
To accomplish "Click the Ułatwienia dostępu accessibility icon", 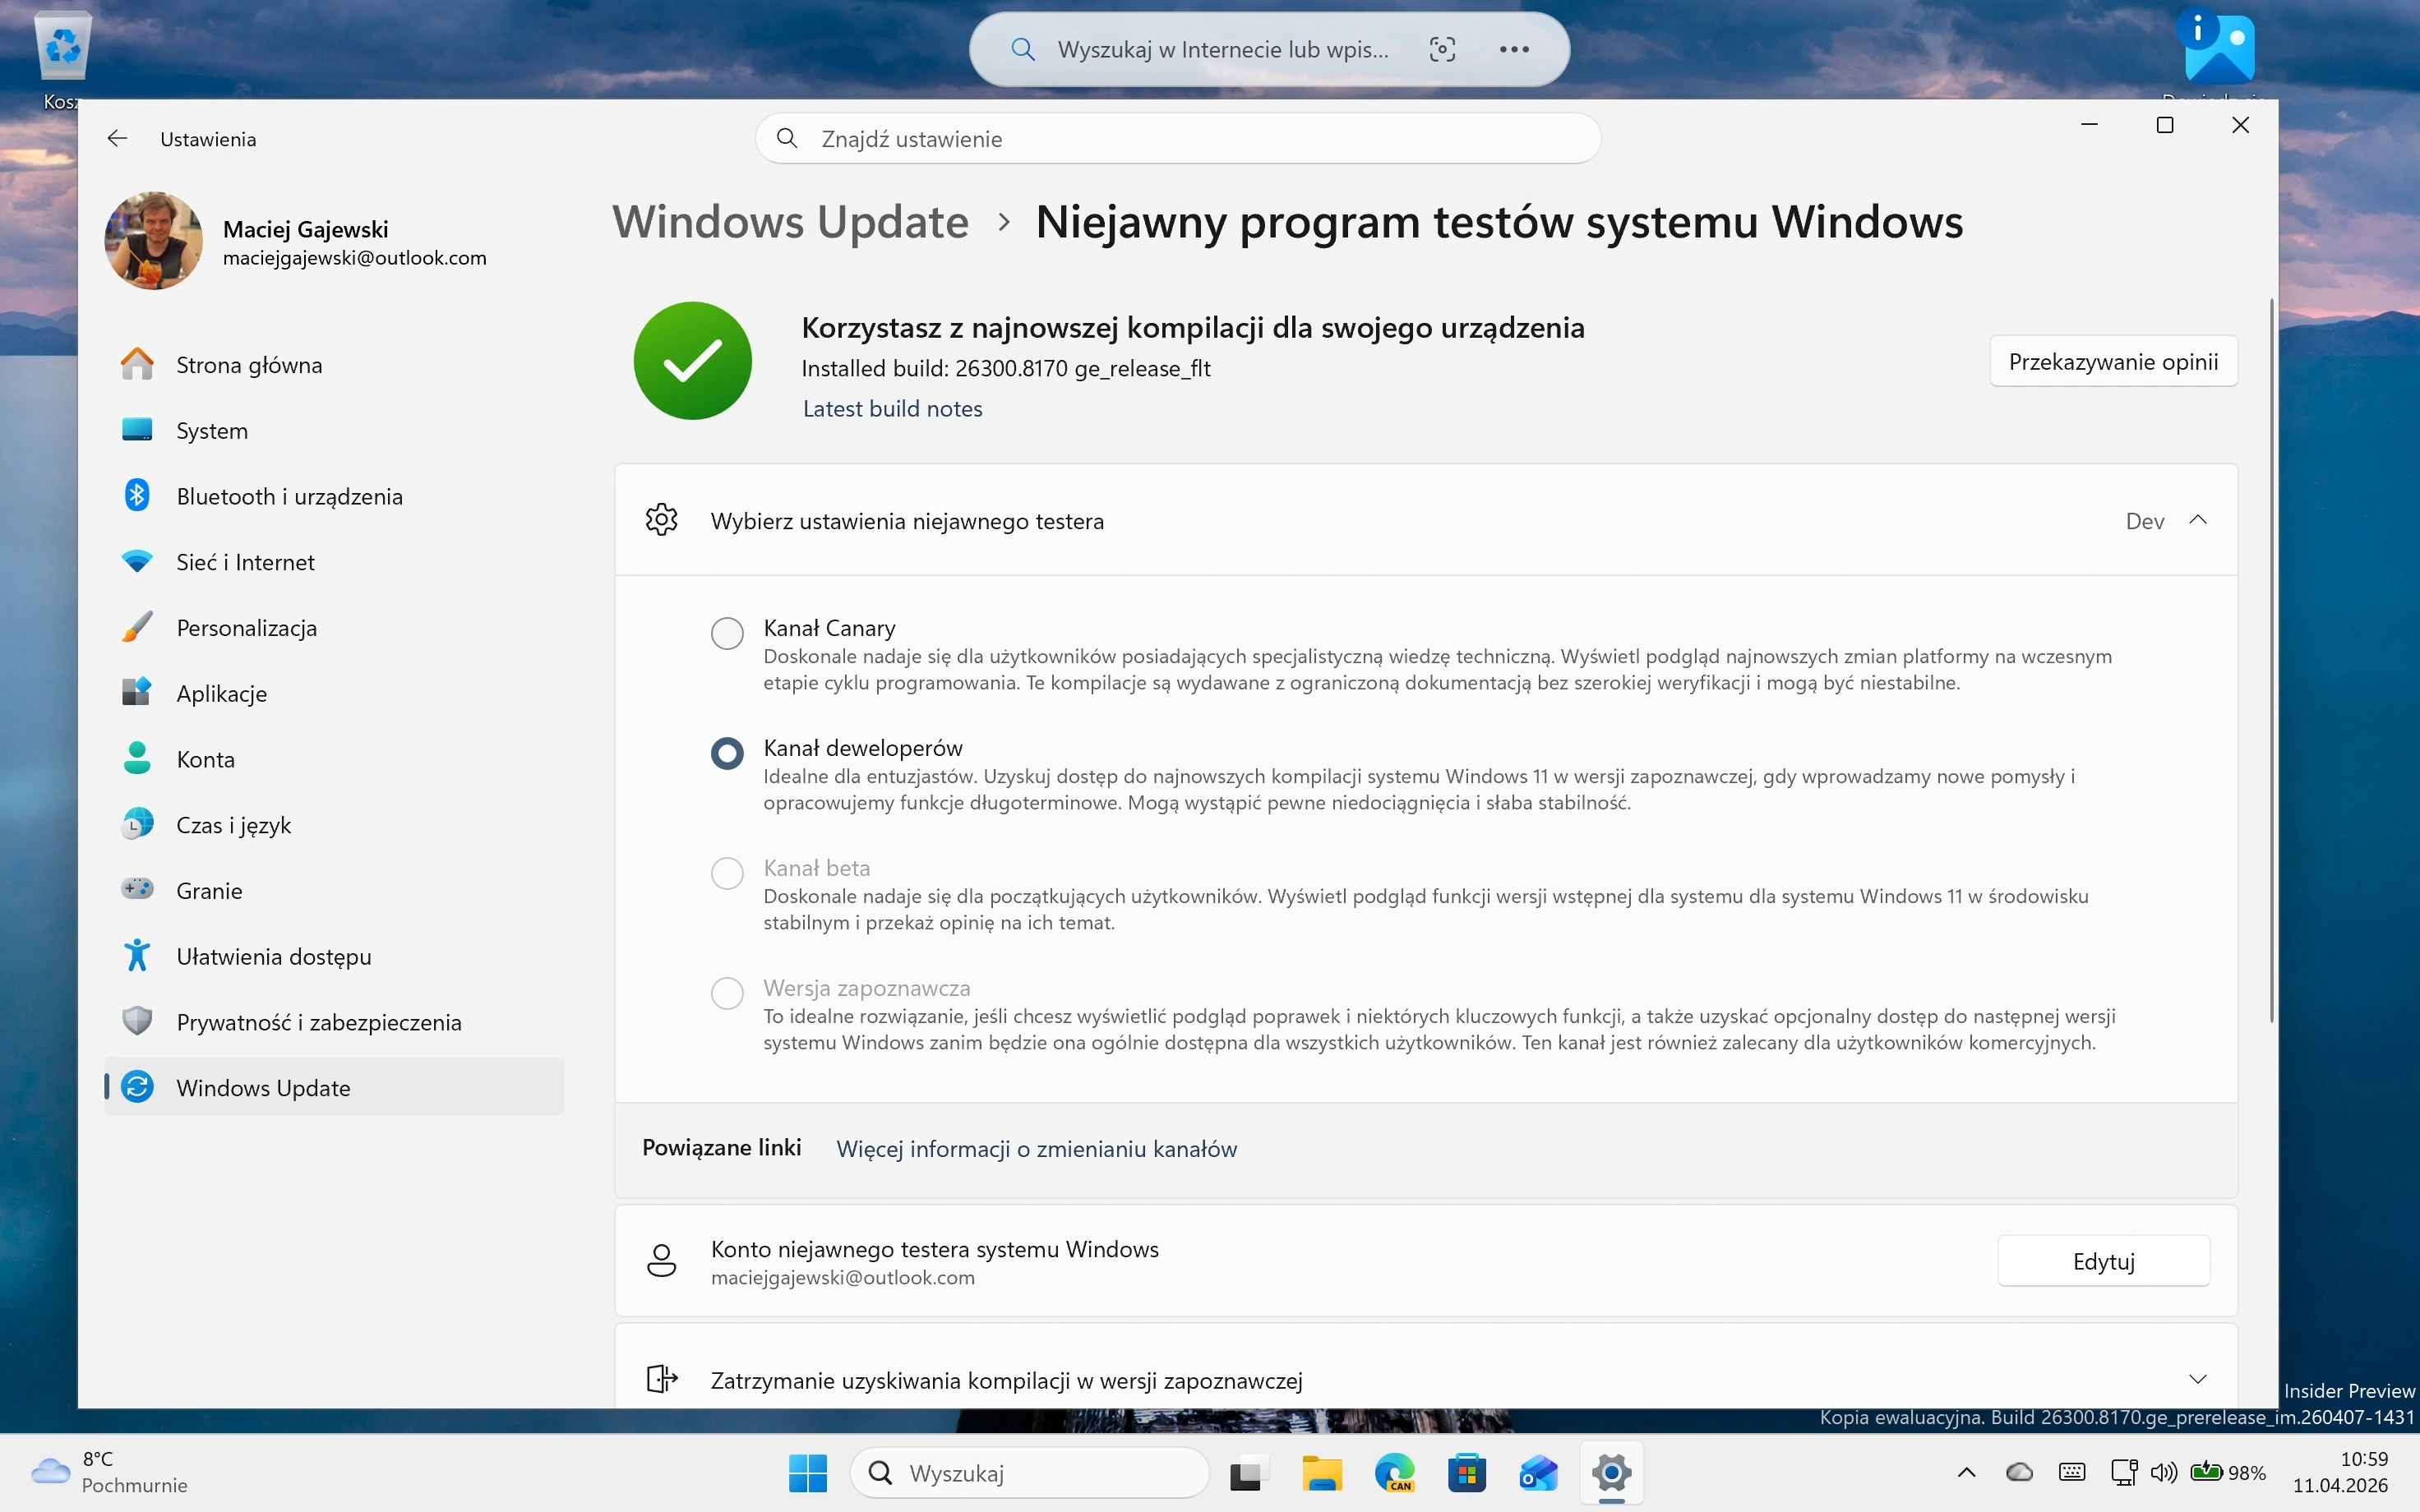I will click(x=137, y=955).
